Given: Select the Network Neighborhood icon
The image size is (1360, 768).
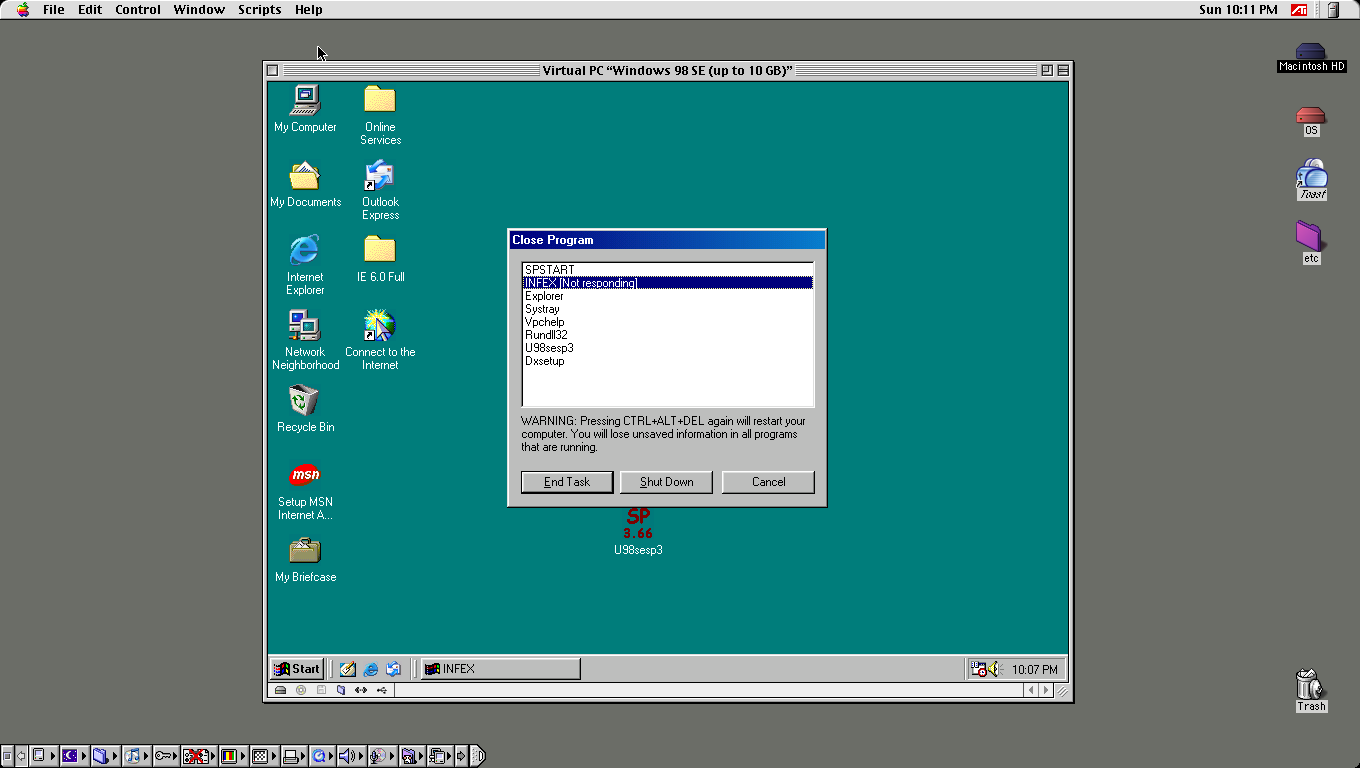Looking at the screenshot, I should 305,339.
